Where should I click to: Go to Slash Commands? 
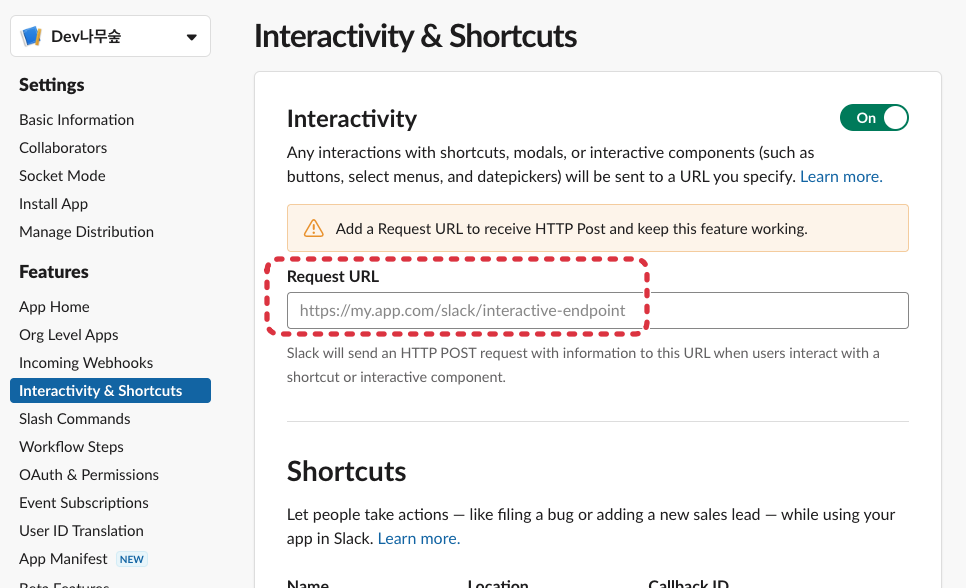[x=75, y=419]
